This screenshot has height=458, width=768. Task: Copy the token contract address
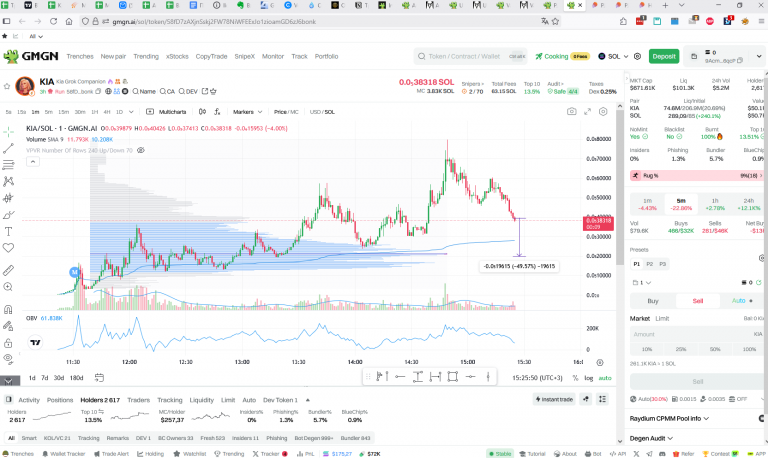coord(98,92)
